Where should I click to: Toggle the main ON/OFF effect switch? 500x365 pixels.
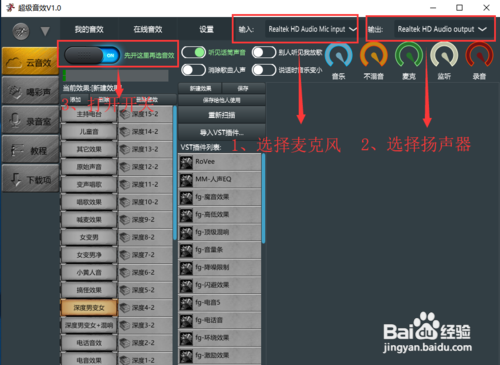92,55
